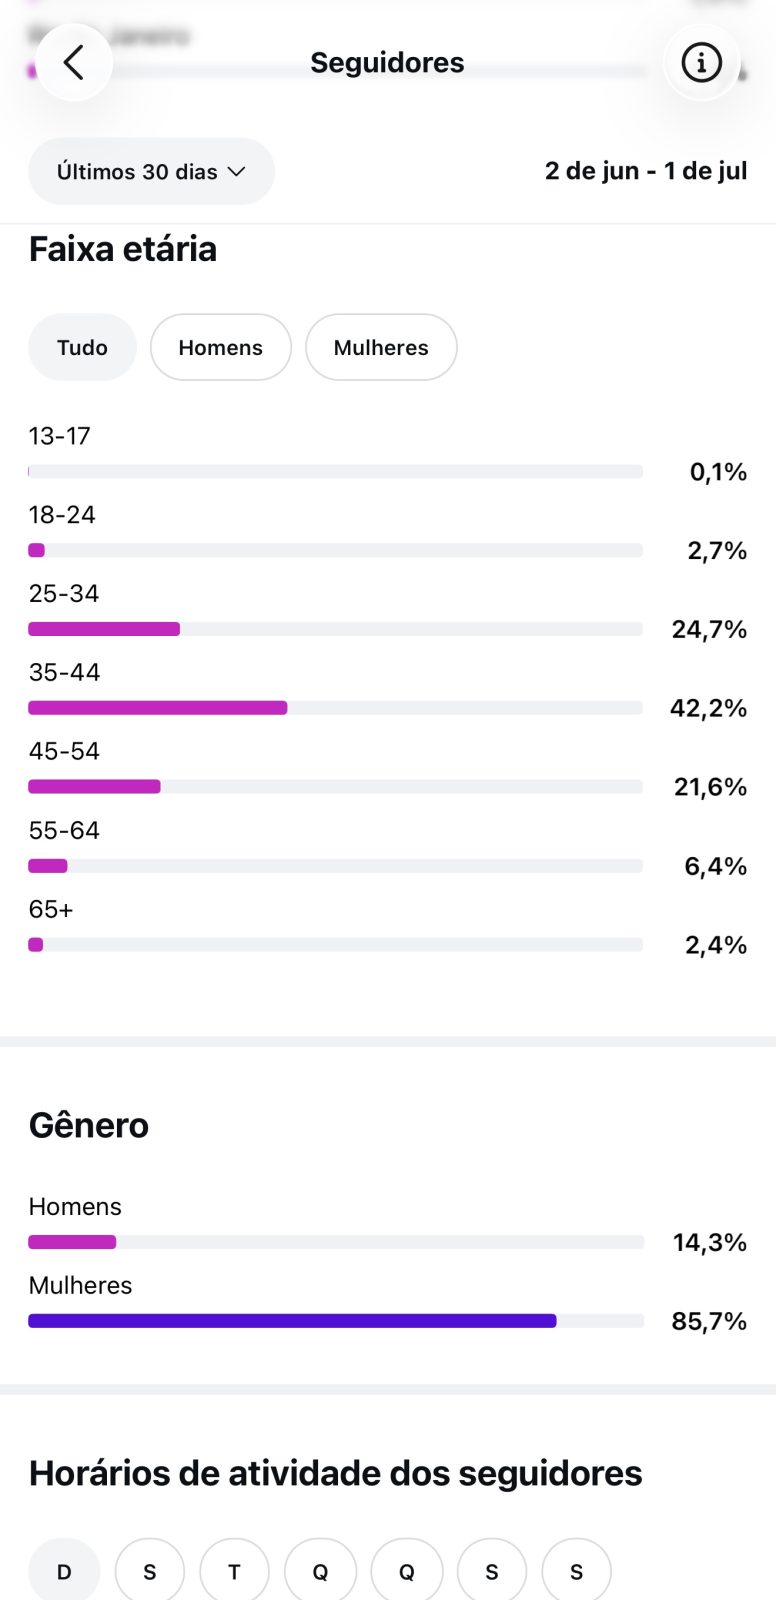Open the info icon beside Seguidores
The image size is (776, 1600).
pos(701,62)
